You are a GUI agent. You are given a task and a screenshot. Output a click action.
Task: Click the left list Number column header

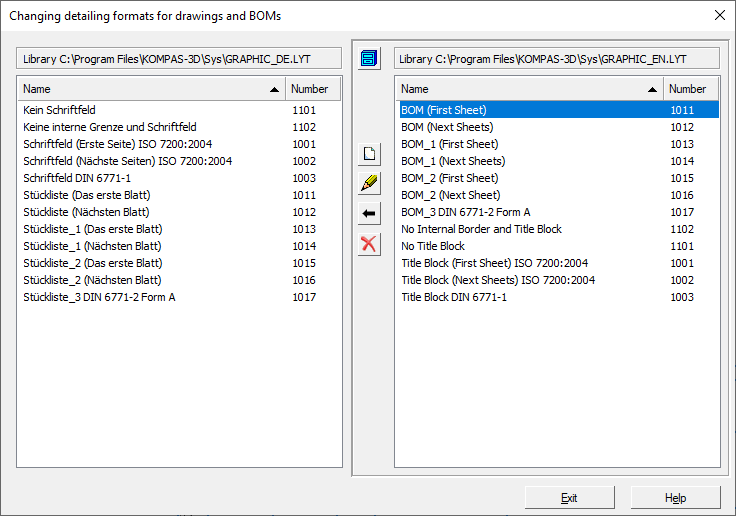[313, 89]
